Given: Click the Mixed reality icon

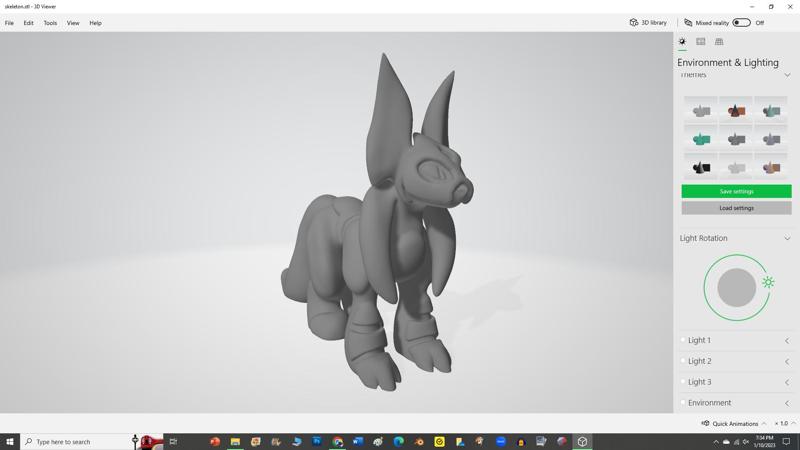Looking at the screenshot, I should [688, 23].
